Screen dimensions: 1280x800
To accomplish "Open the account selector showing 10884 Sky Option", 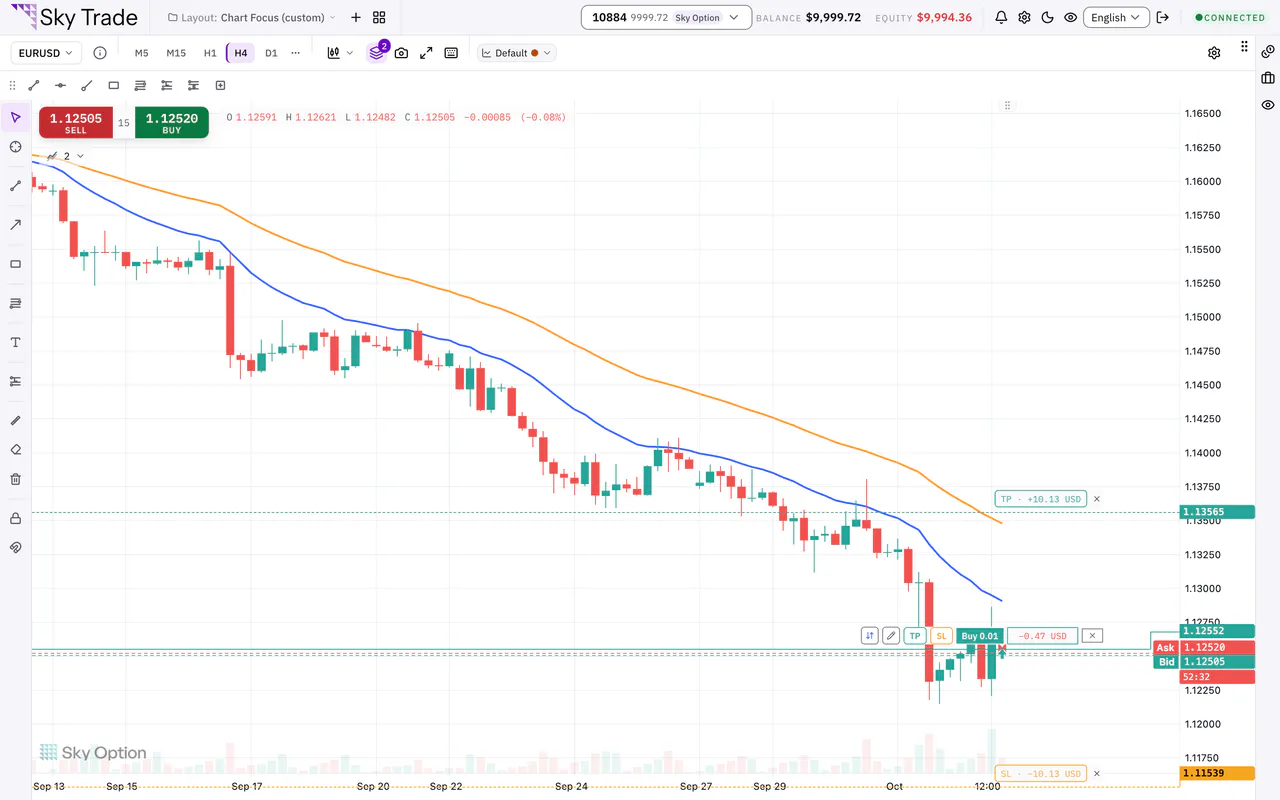I will pyautogui.click(x=665, y=17).
